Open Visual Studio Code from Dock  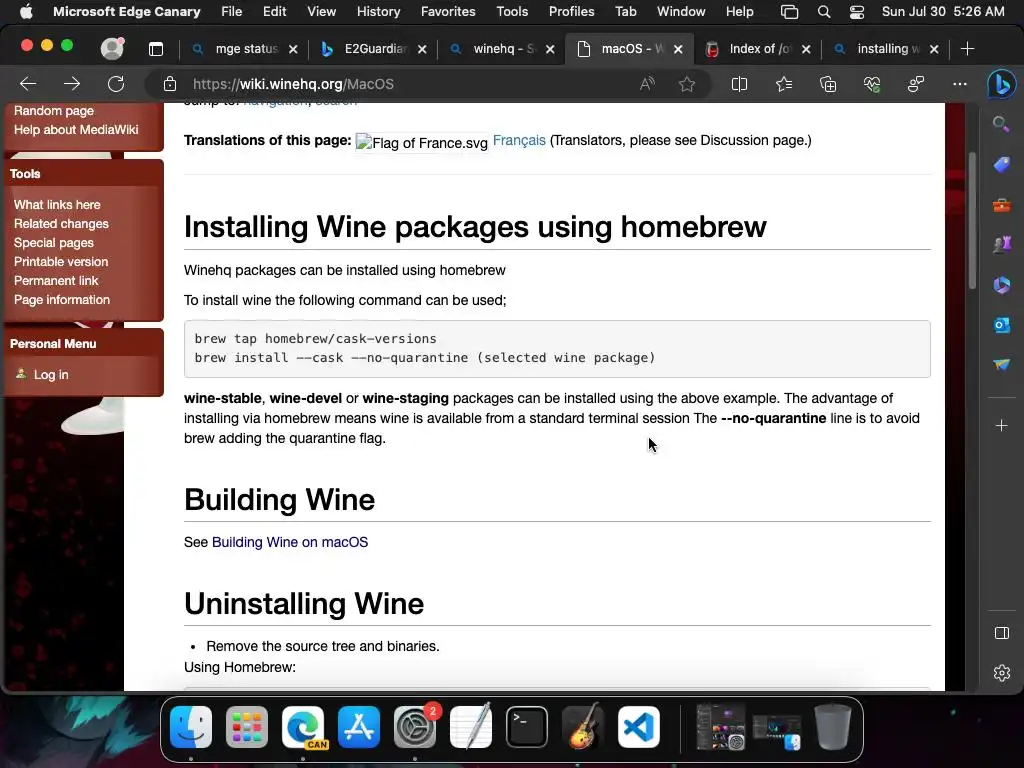click(x=639, y=727)
